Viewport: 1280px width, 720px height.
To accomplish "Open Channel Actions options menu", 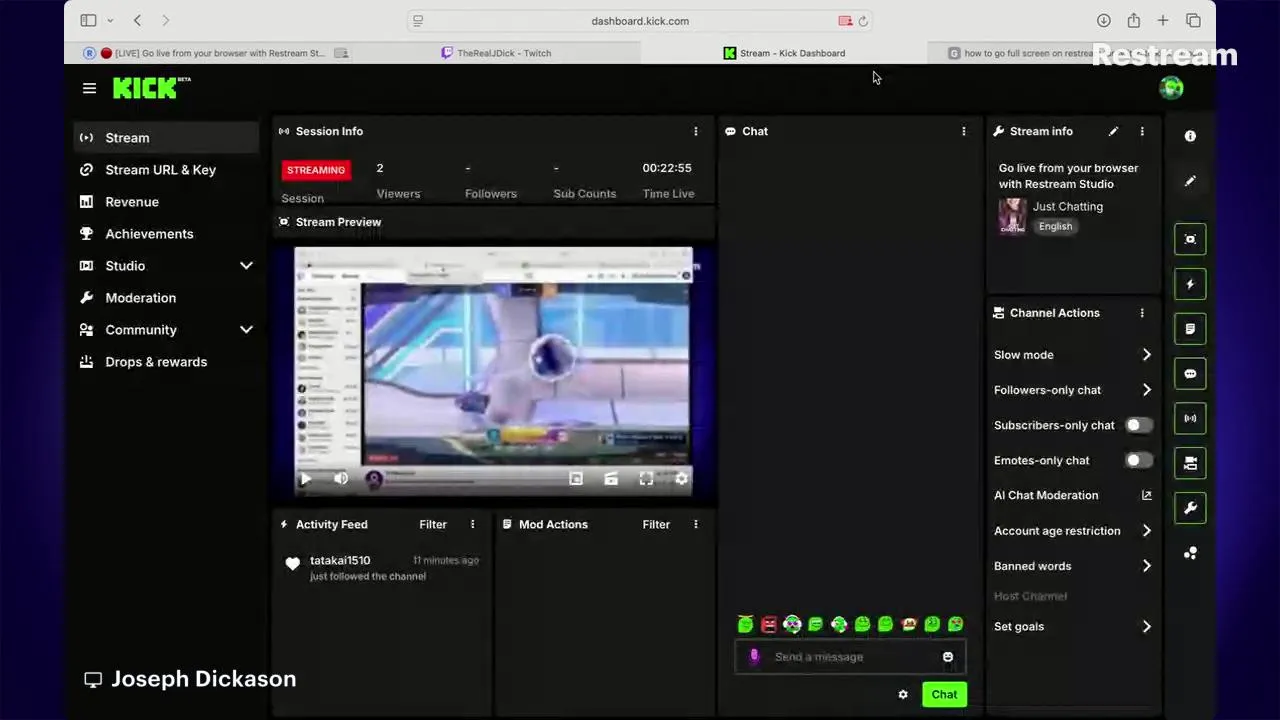I will click(x=1142, y=313).
